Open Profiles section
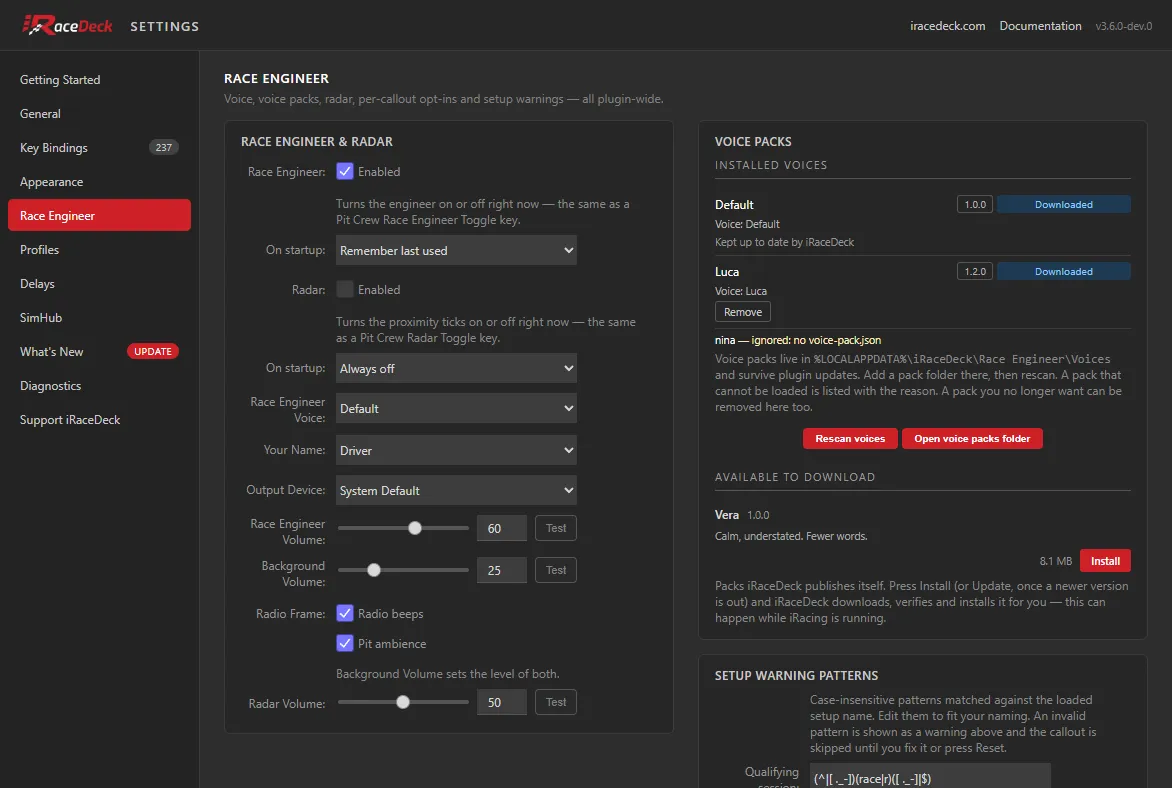The image size is (1172, 788). [99, 250]
